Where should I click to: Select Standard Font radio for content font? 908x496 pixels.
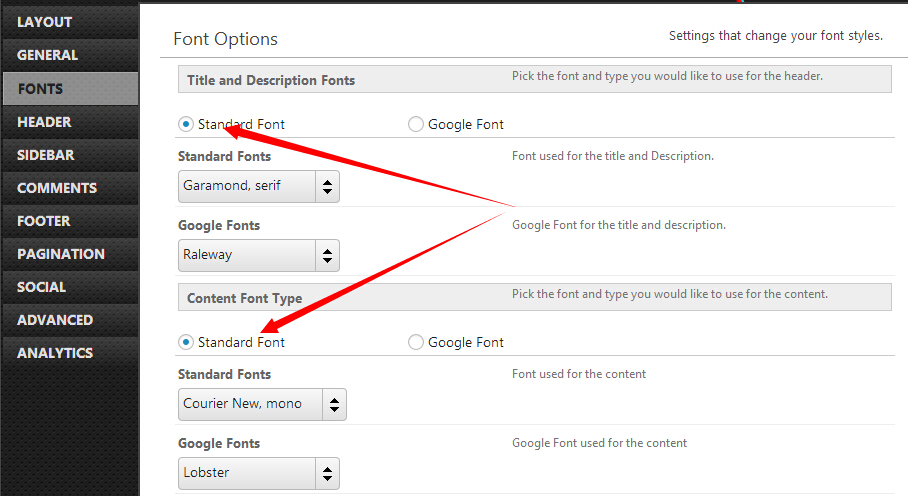coord(186,342)
